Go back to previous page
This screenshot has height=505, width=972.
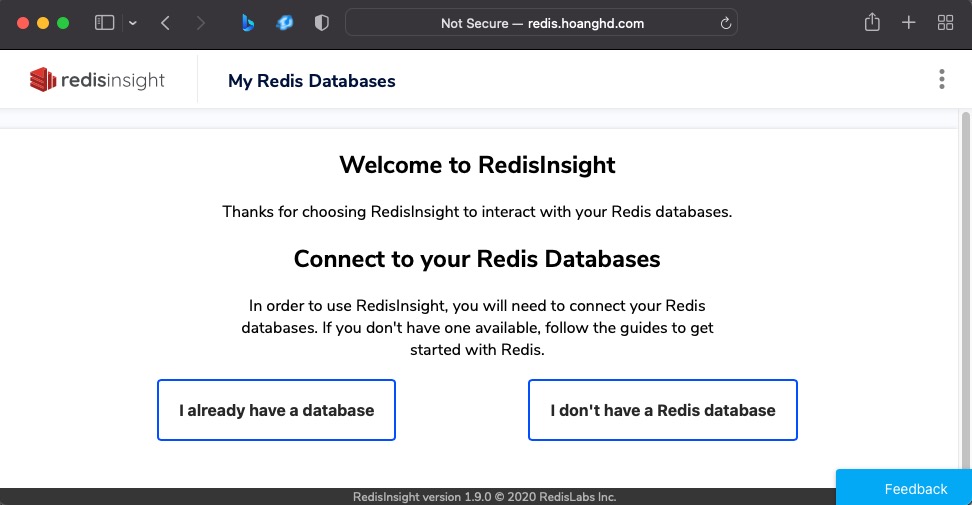point(165,23)
